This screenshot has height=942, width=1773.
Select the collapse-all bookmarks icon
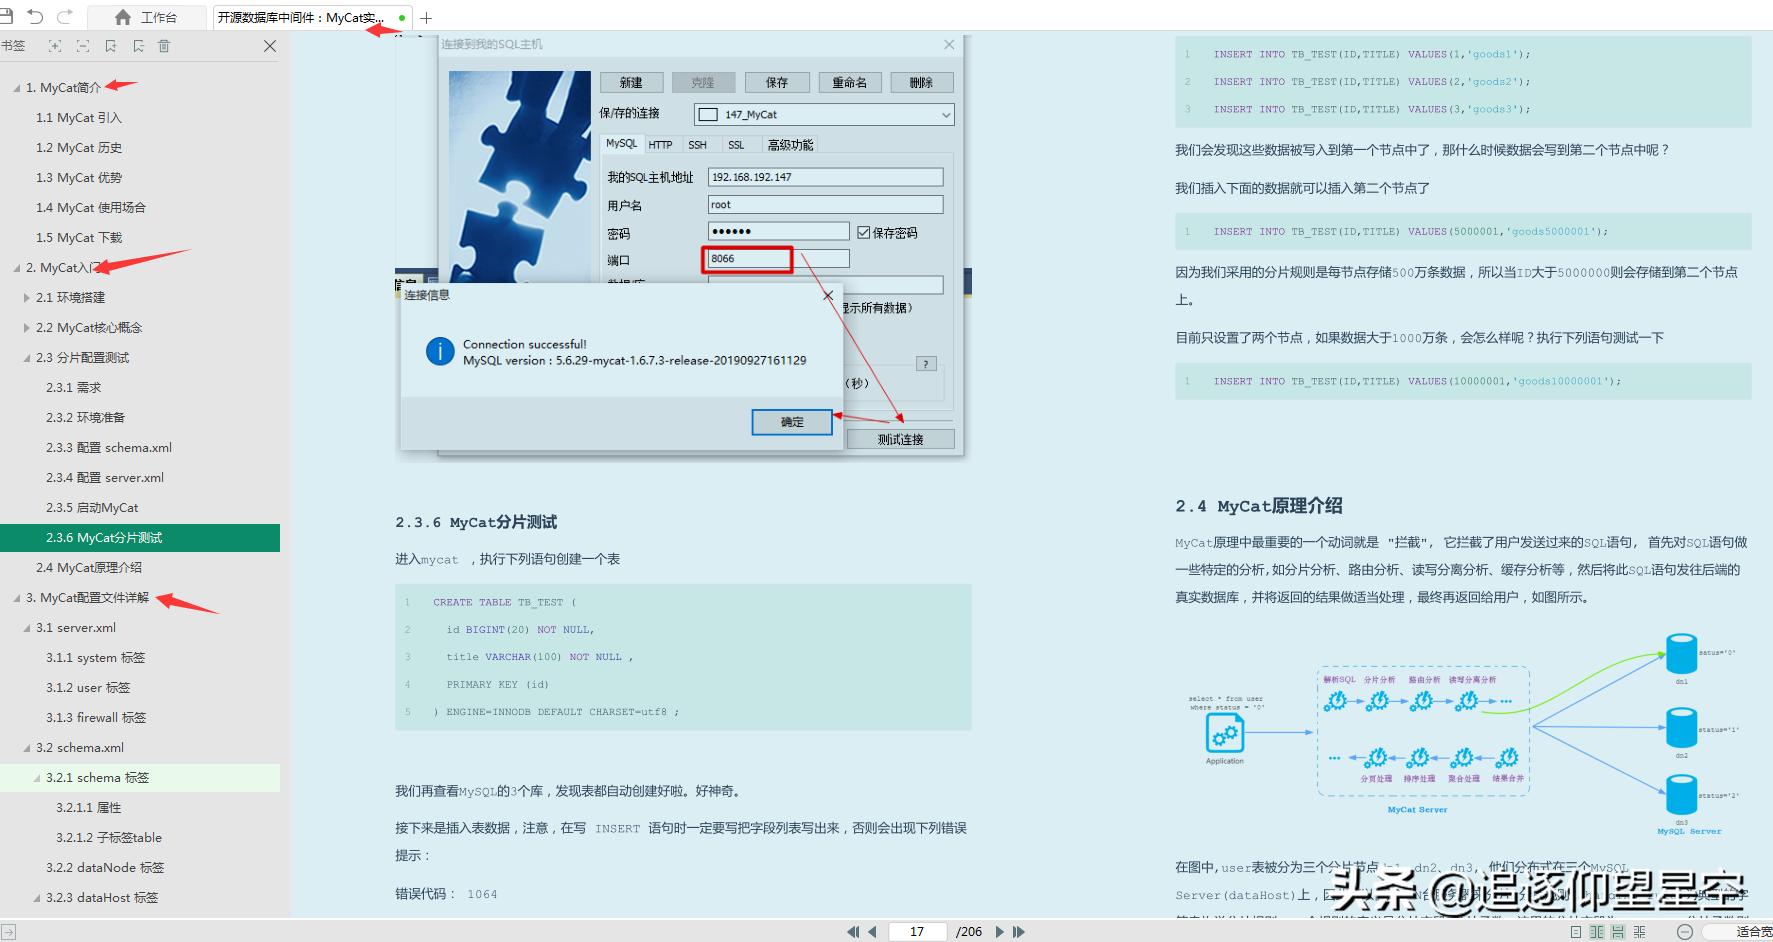click(82, 46)
